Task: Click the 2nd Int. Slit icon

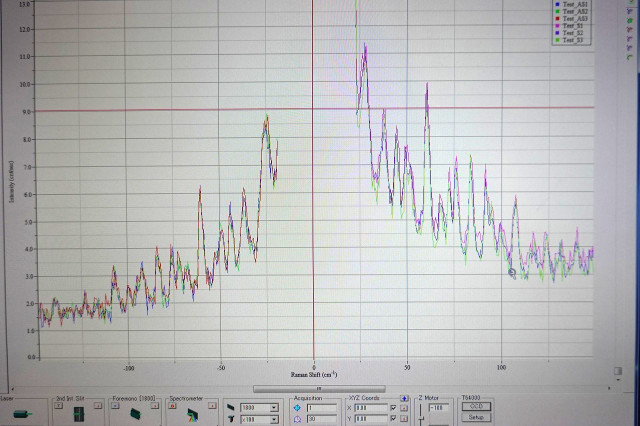Action: [x=79, y=413]
